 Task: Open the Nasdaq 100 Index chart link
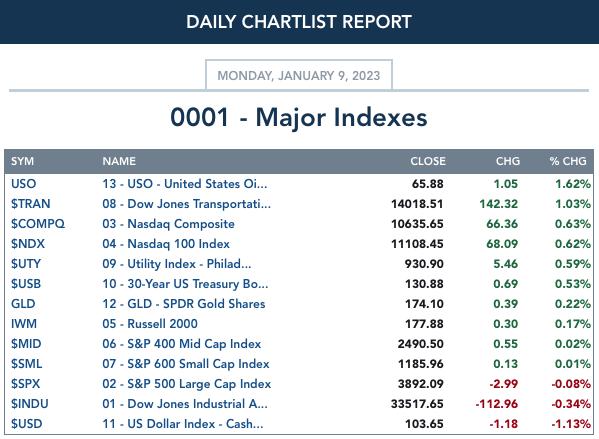pyautogui.click(x=166, y=244)
